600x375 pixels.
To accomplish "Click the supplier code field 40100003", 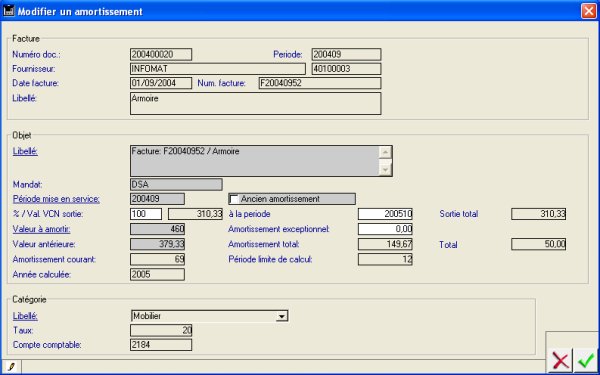I will click(x=346, y=69).
